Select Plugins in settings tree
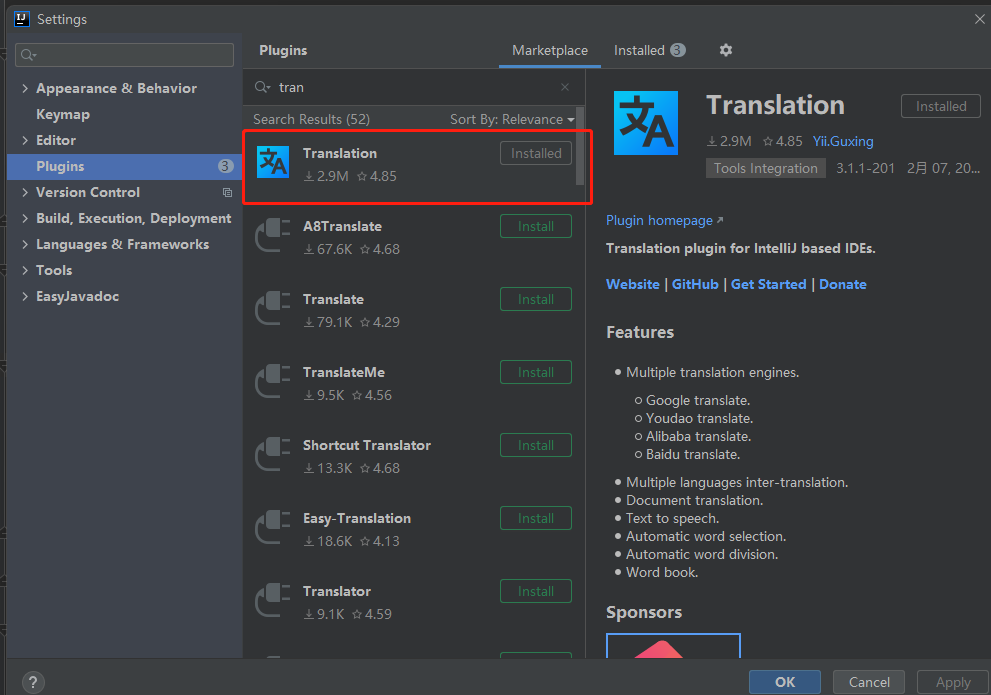 [125, 166]
